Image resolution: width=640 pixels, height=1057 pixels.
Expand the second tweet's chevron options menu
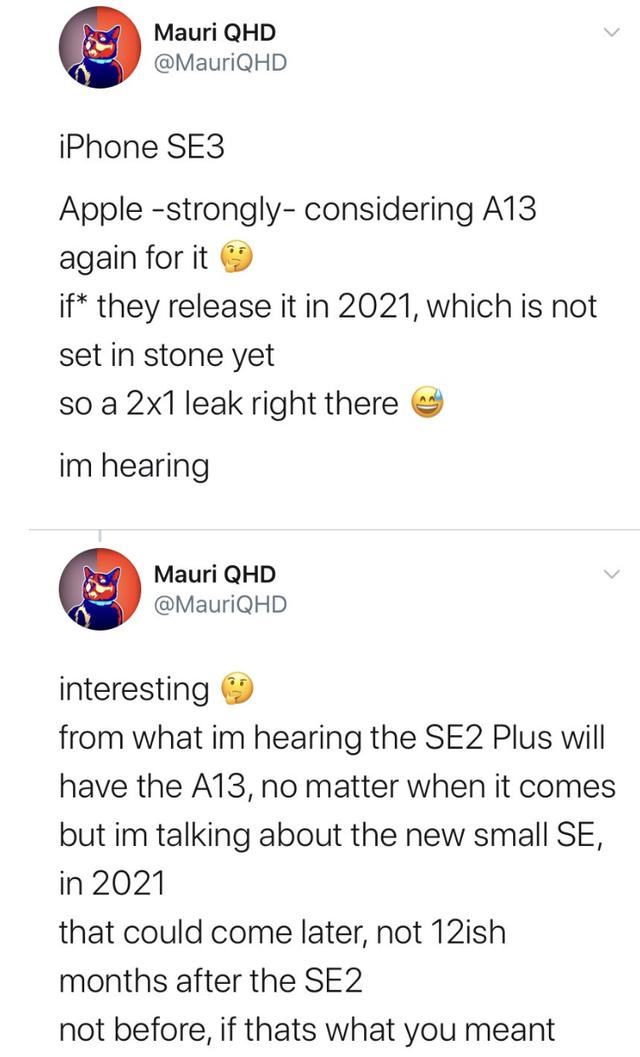[x=610, y=575]
